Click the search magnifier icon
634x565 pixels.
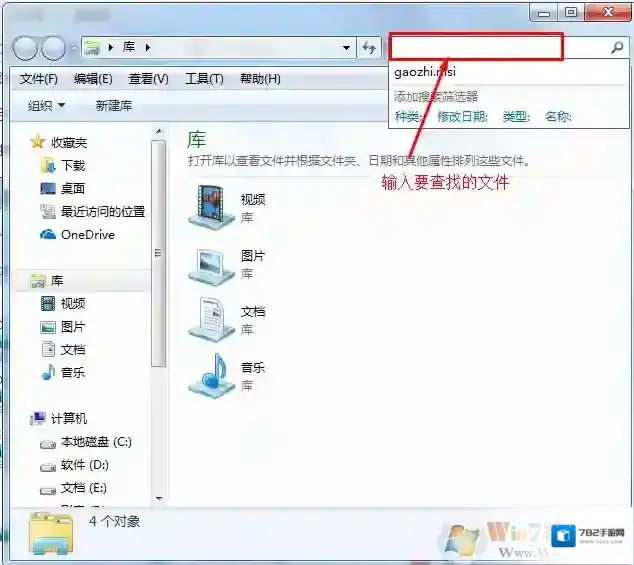tap(617, 47)
